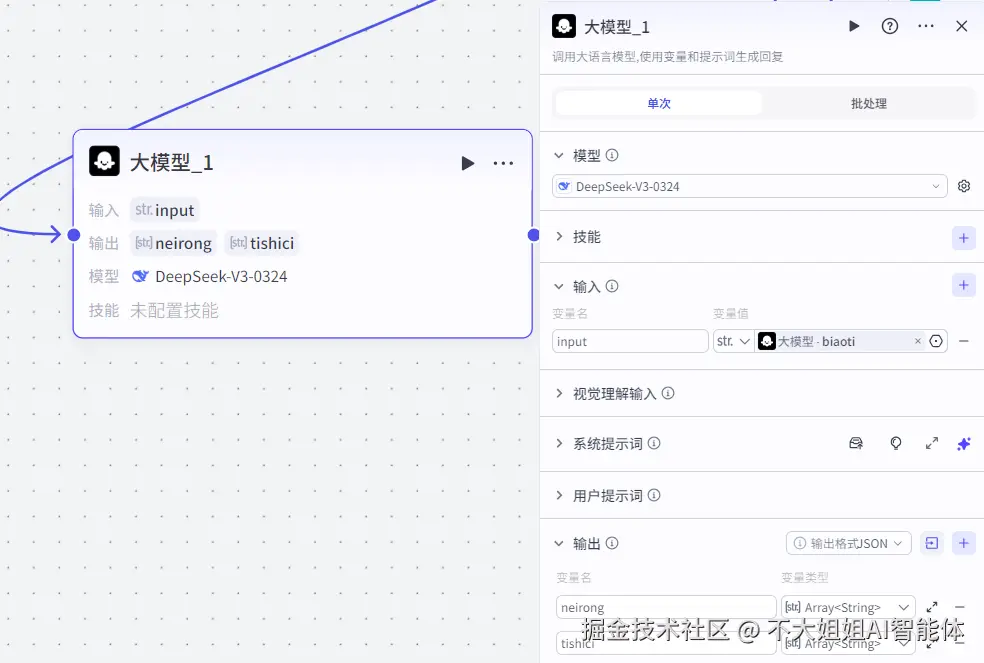The width and height of the screenshot is (984, 663).
Task: Show info tooltip beside 模型
Action: [x=612, y=155]
